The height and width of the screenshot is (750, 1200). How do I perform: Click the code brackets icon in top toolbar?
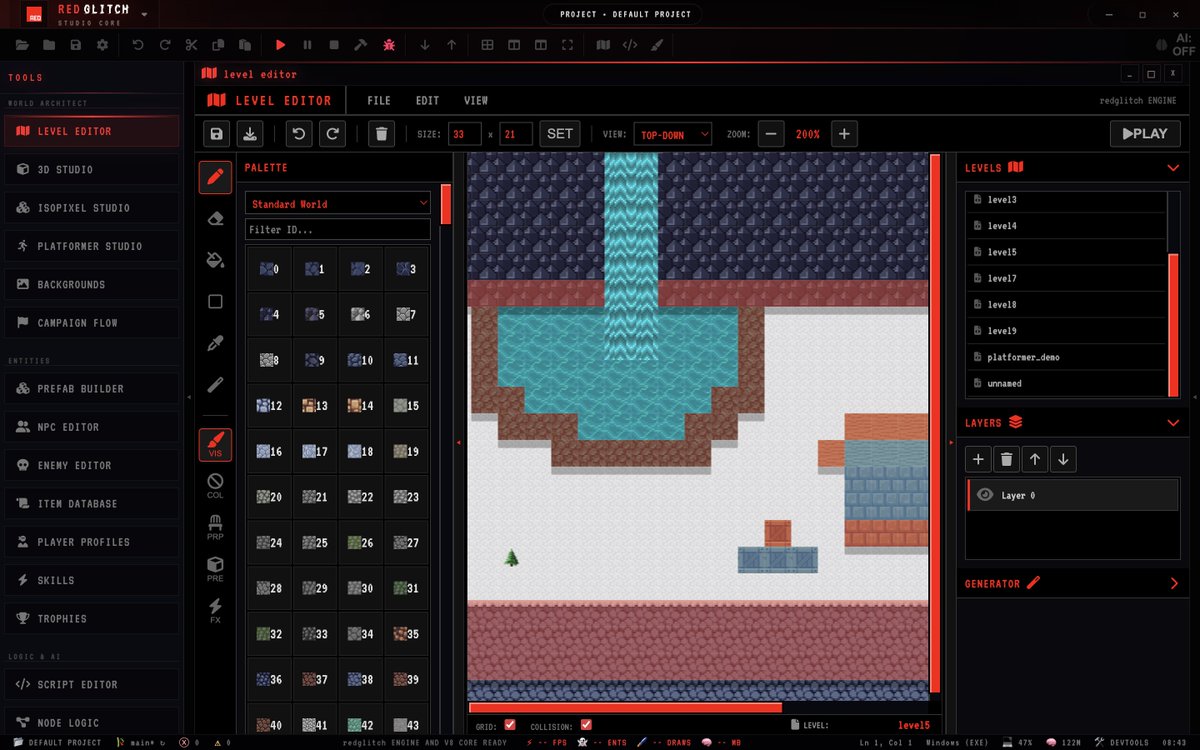(x=630, y=45)
